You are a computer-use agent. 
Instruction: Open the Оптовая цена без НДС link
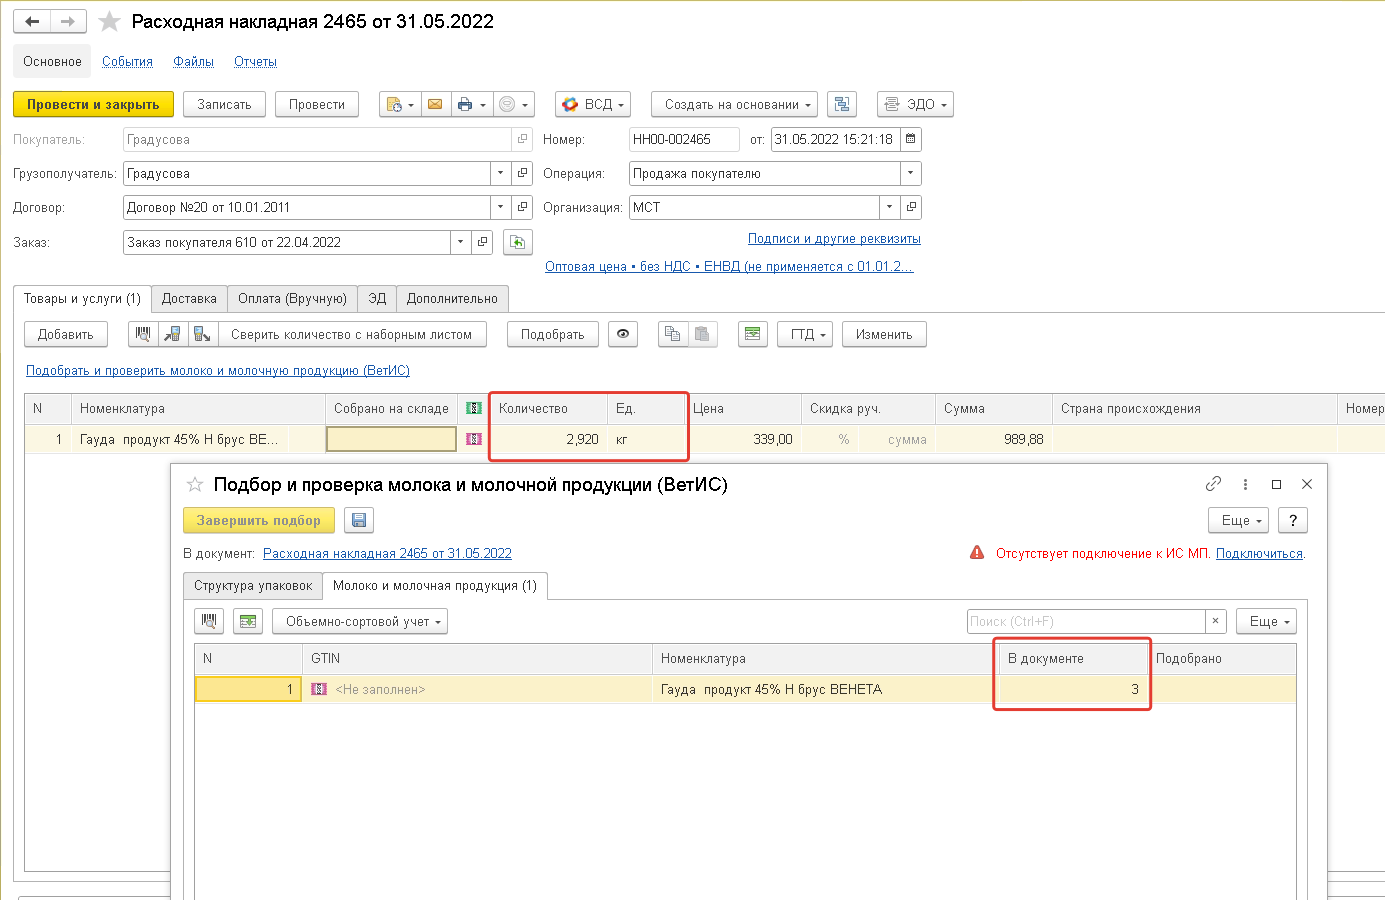[729, 266]
